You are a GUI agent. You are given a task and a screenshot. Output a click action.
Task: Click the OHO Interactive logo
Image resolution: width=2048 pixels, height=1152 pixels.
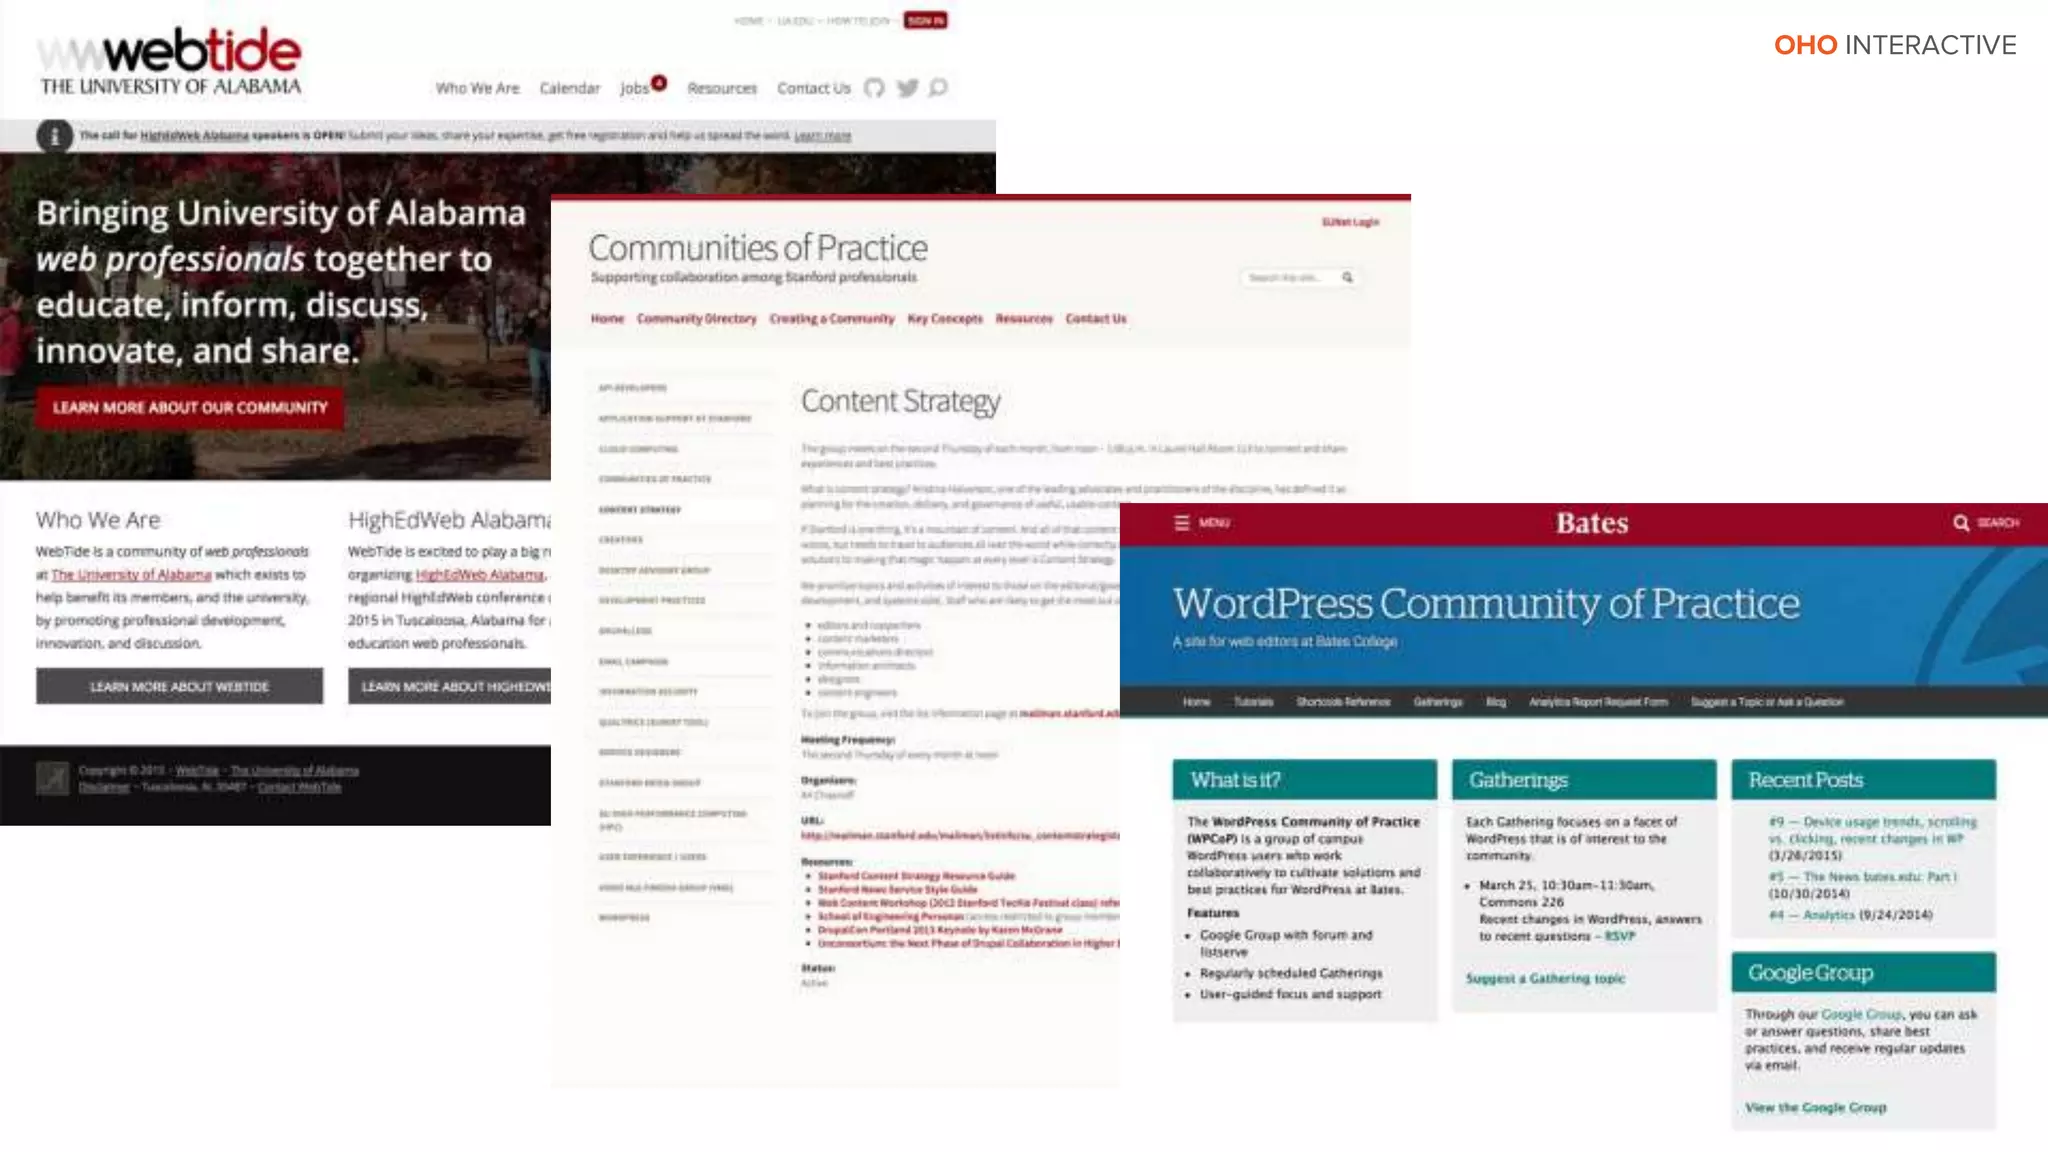point(1895,45)
